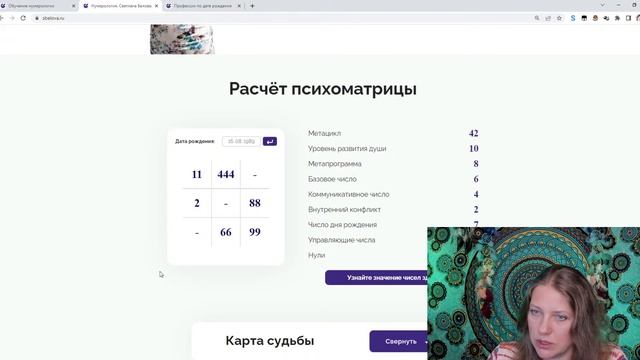The width and height of the screenshot is (640, 360).
Task: Click the Метацикл value 42
Action: (473, 133)
